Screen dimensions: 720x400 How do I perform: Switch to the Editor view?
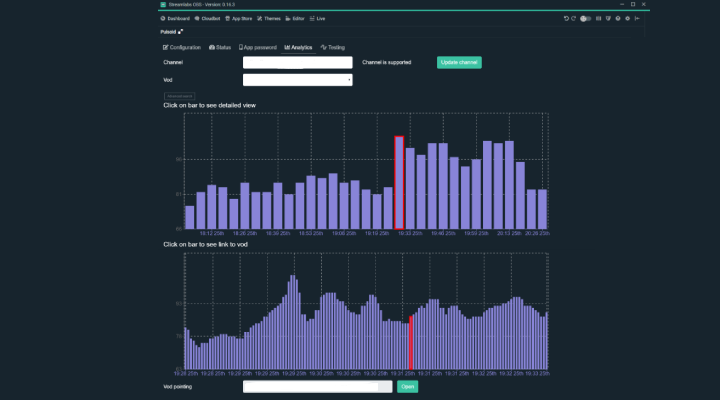pos(296,18)
